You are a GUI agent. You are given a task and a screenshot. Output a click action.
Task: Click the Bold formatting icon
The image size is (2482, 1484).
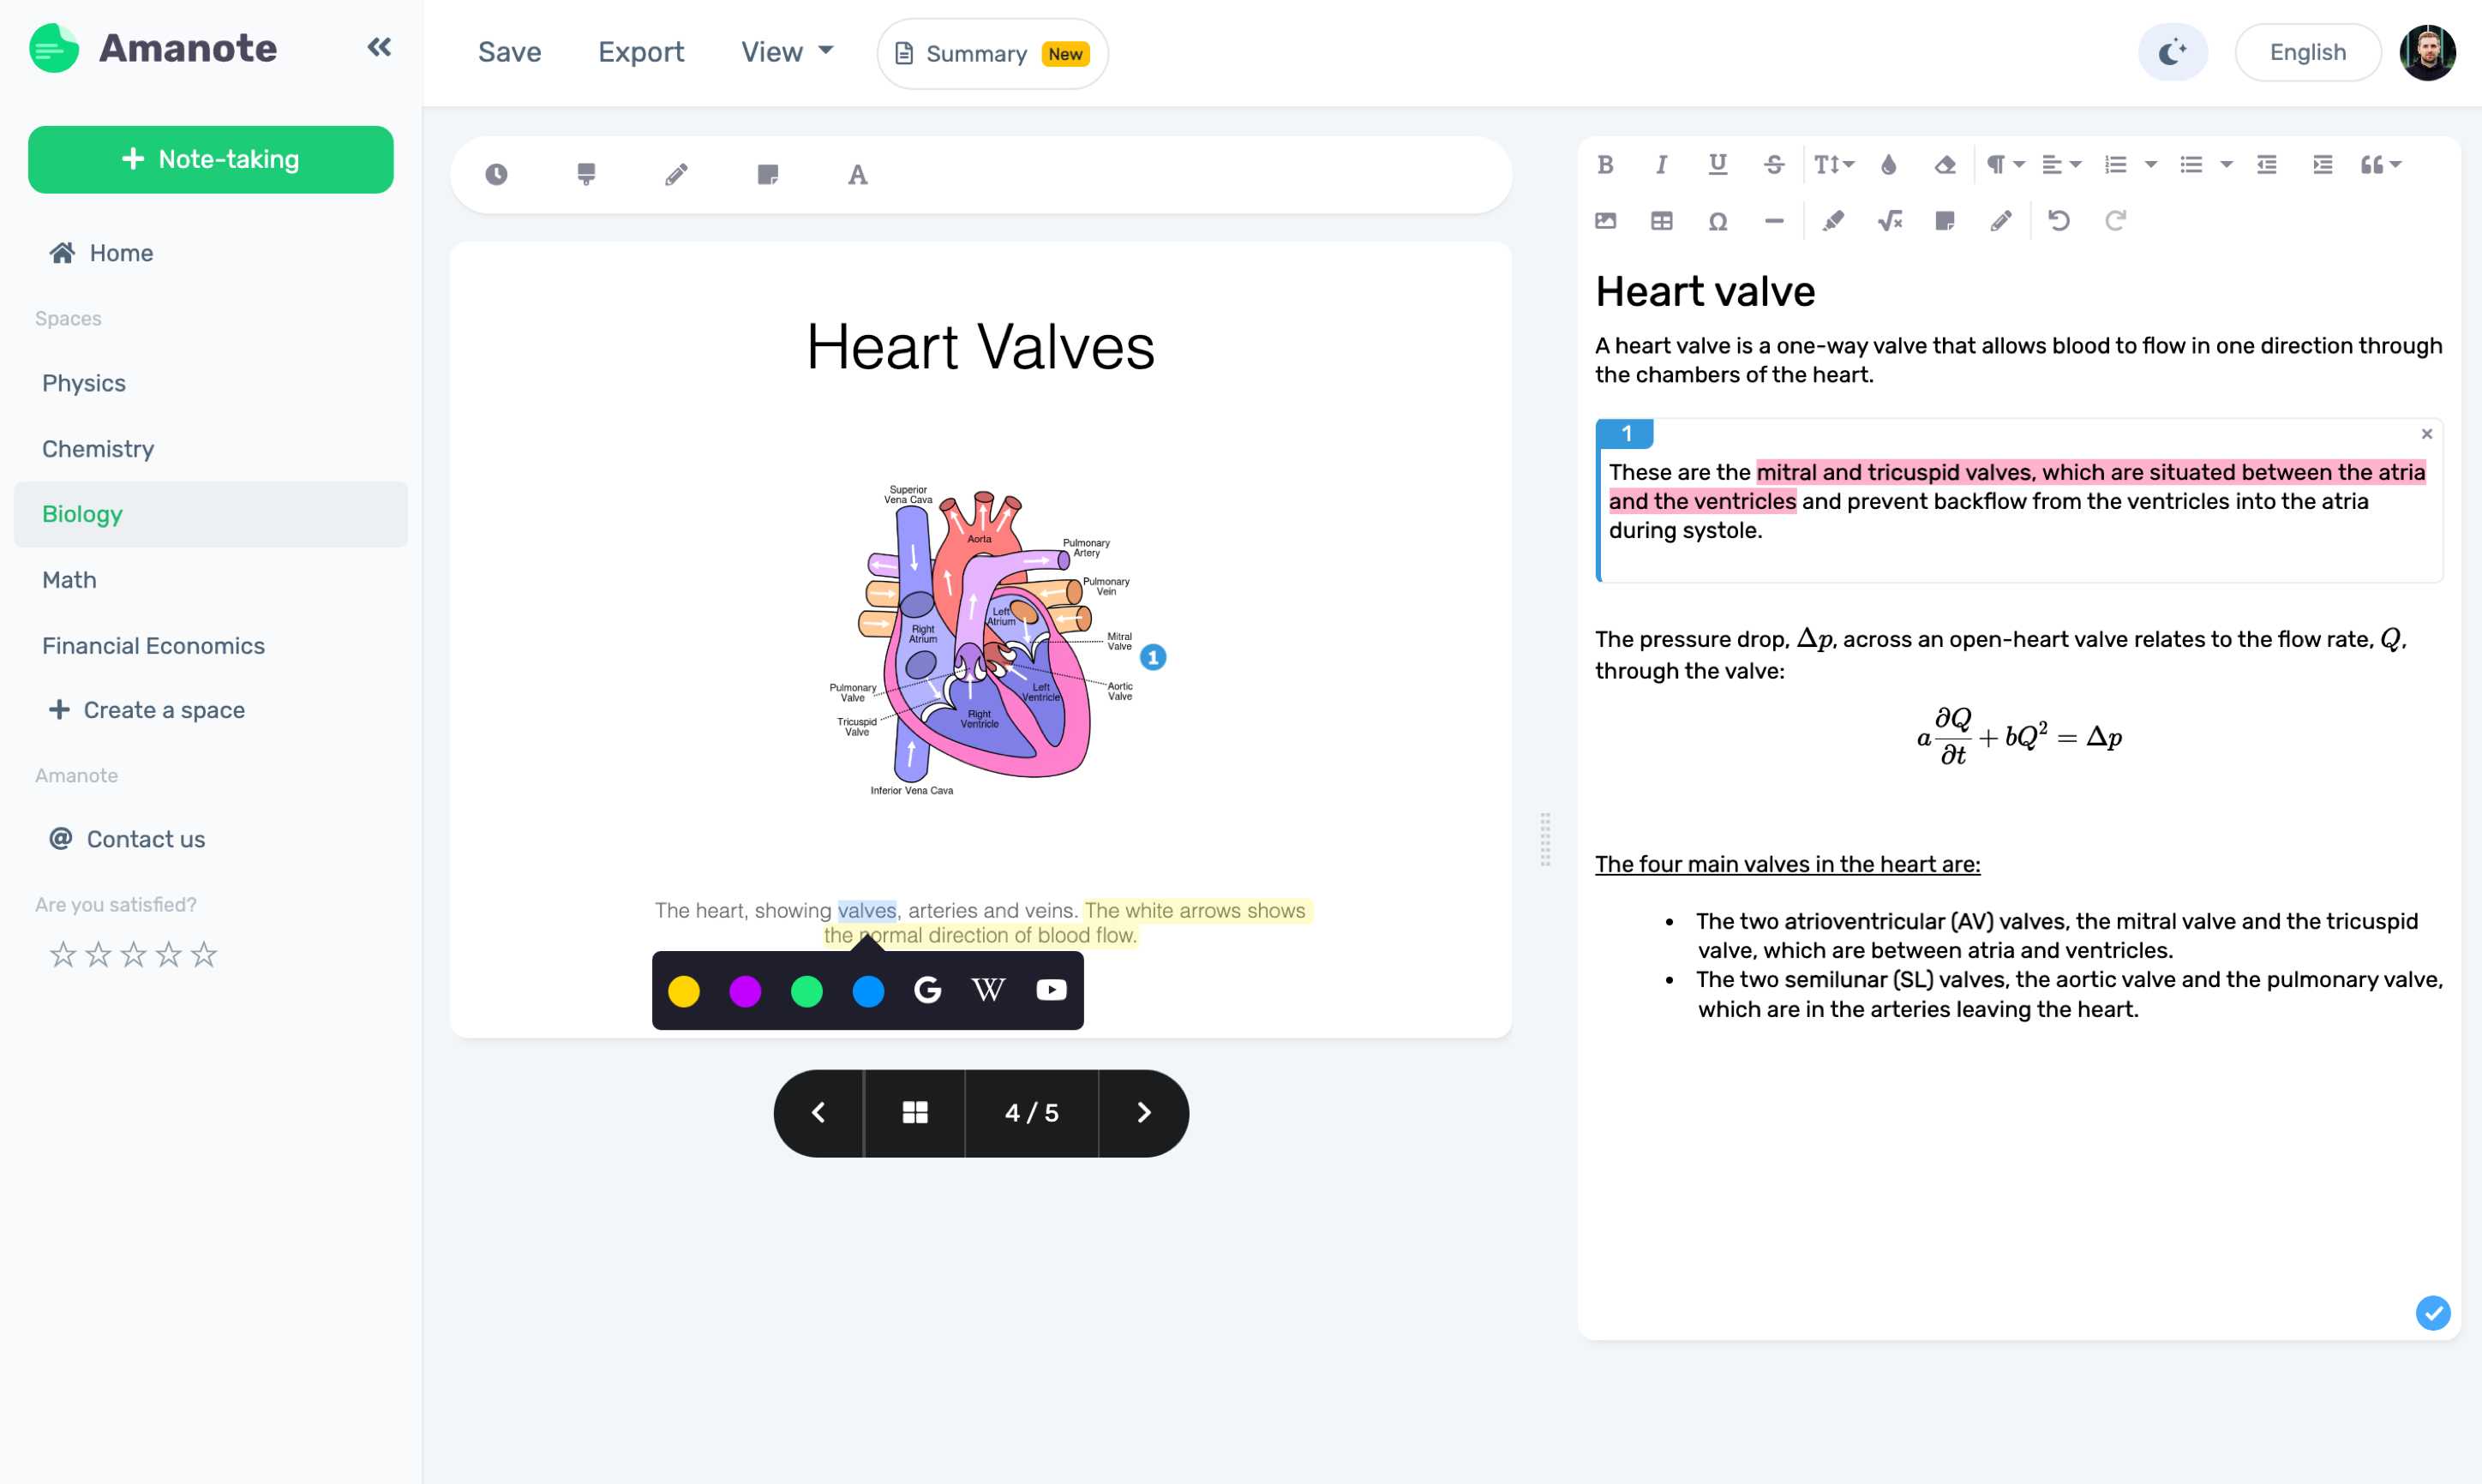tap(1606, 163)
